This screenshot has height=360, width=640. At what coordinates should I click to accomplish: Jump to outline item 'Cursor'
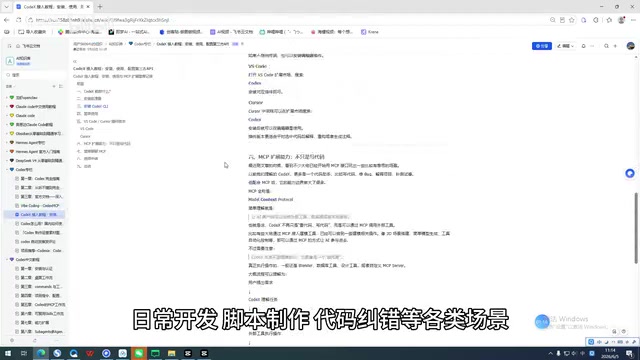pyautogui.click(x=85, y=136)
